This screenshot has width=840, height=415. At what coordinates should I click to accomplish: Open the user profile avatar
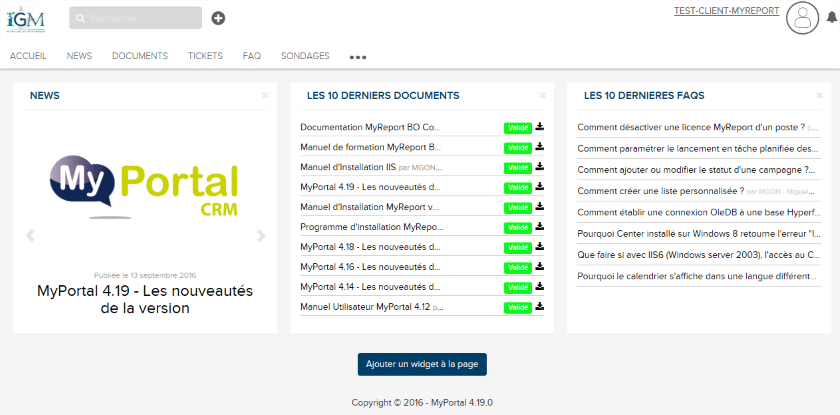pyautogui.click(x=802, y=18)
